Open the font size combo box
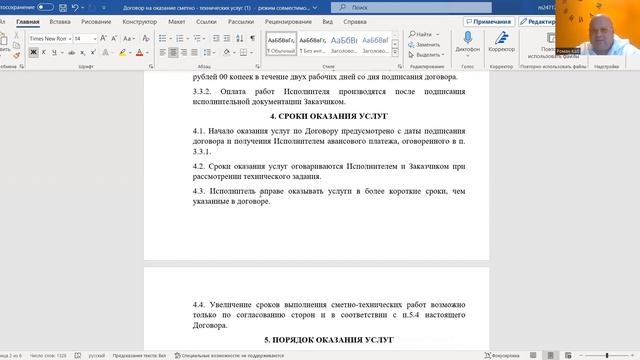Viewport: 640px width, 360px height. 85,38
